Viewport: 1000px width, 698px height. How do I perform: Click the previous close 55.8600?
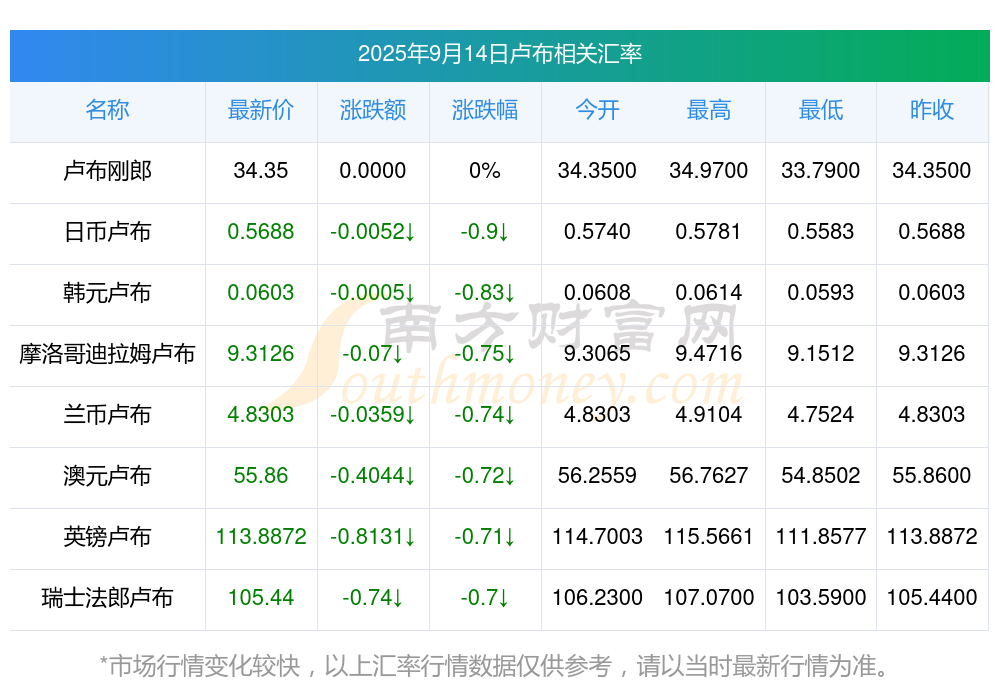coord(932,476)
